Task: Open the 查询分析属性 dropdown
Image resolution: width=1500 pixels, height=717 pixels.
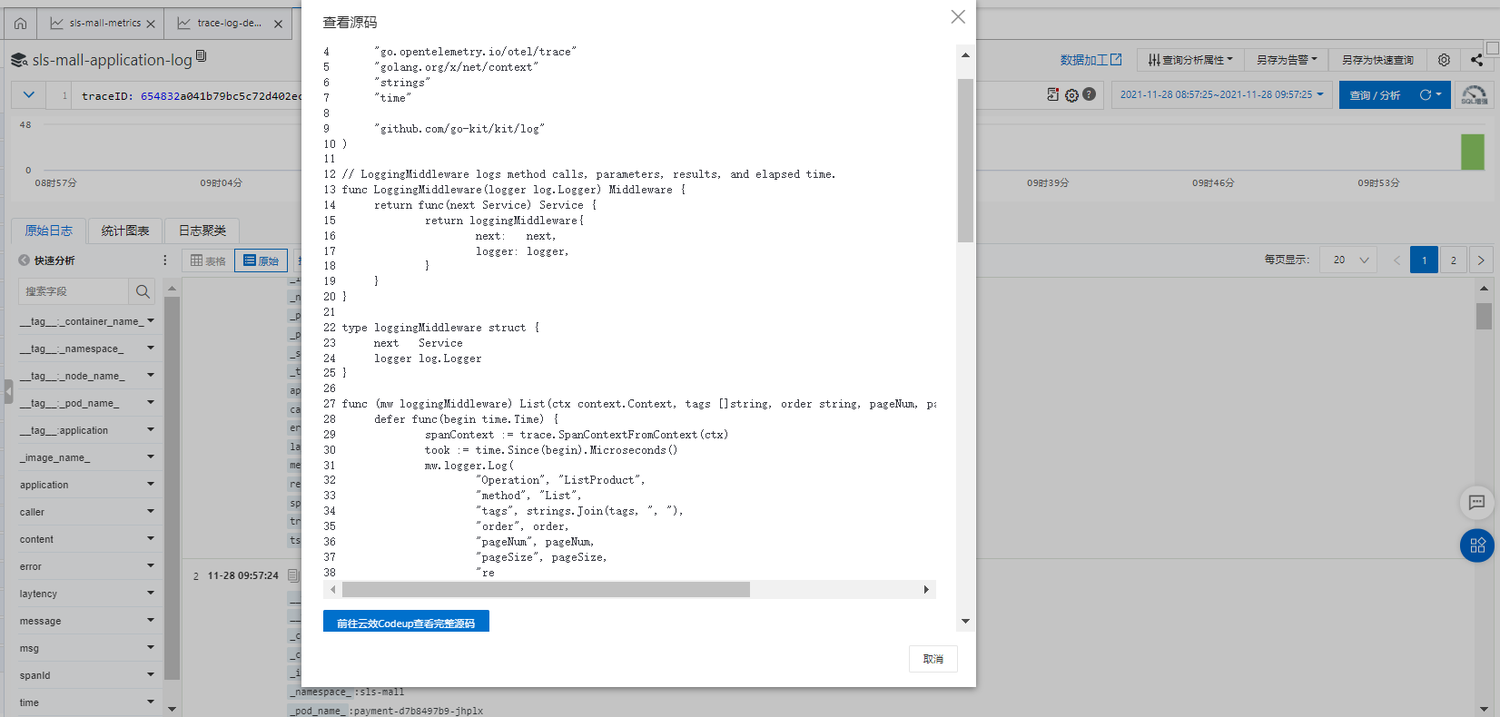Action: [1190, 60]
